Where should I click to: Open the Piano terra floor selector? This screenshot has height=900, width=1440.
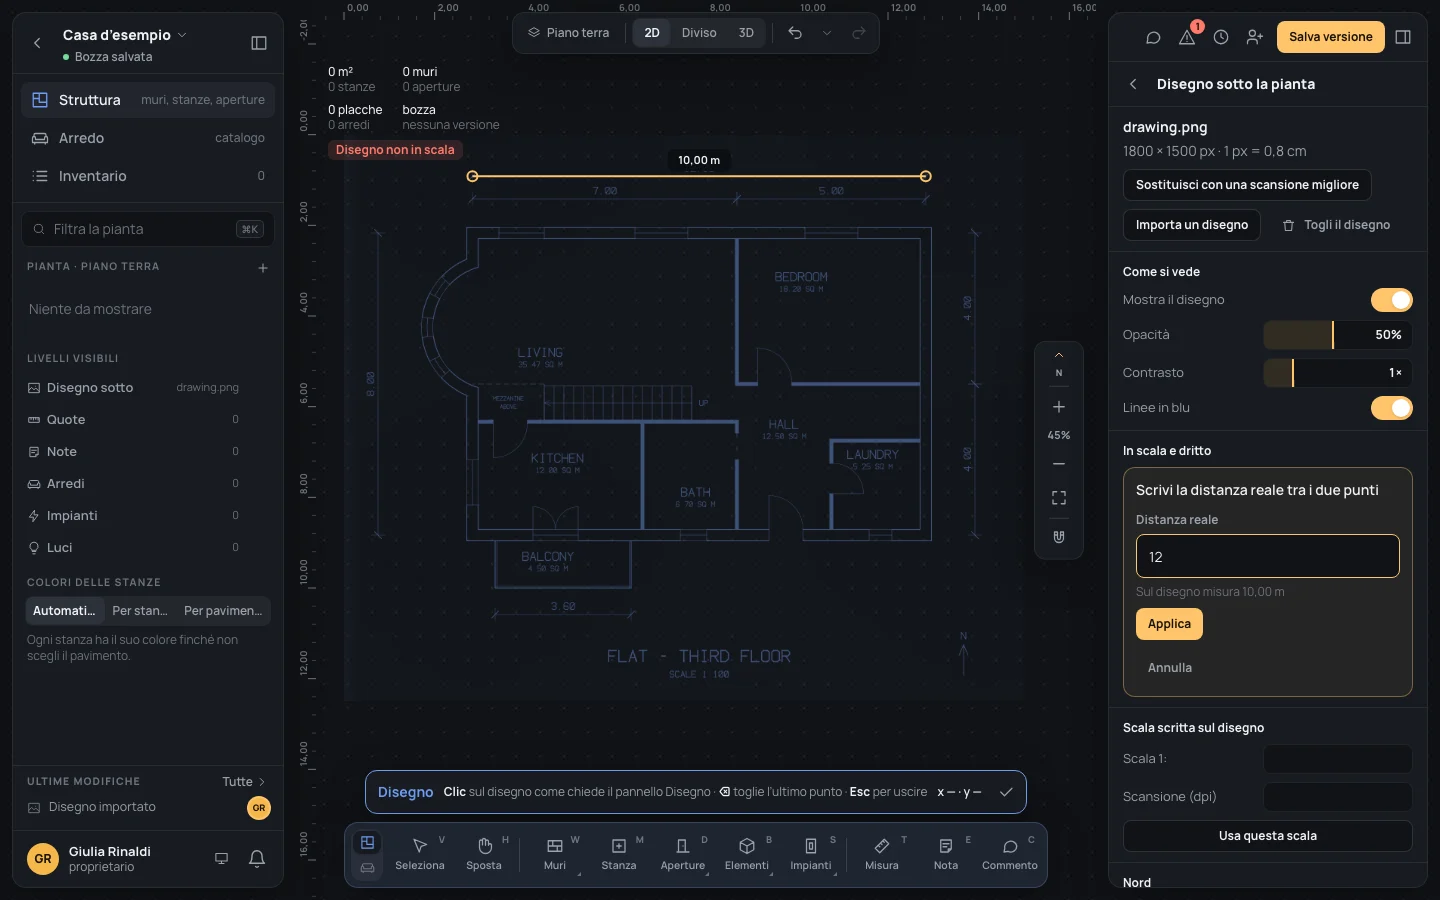pos(569,33)
